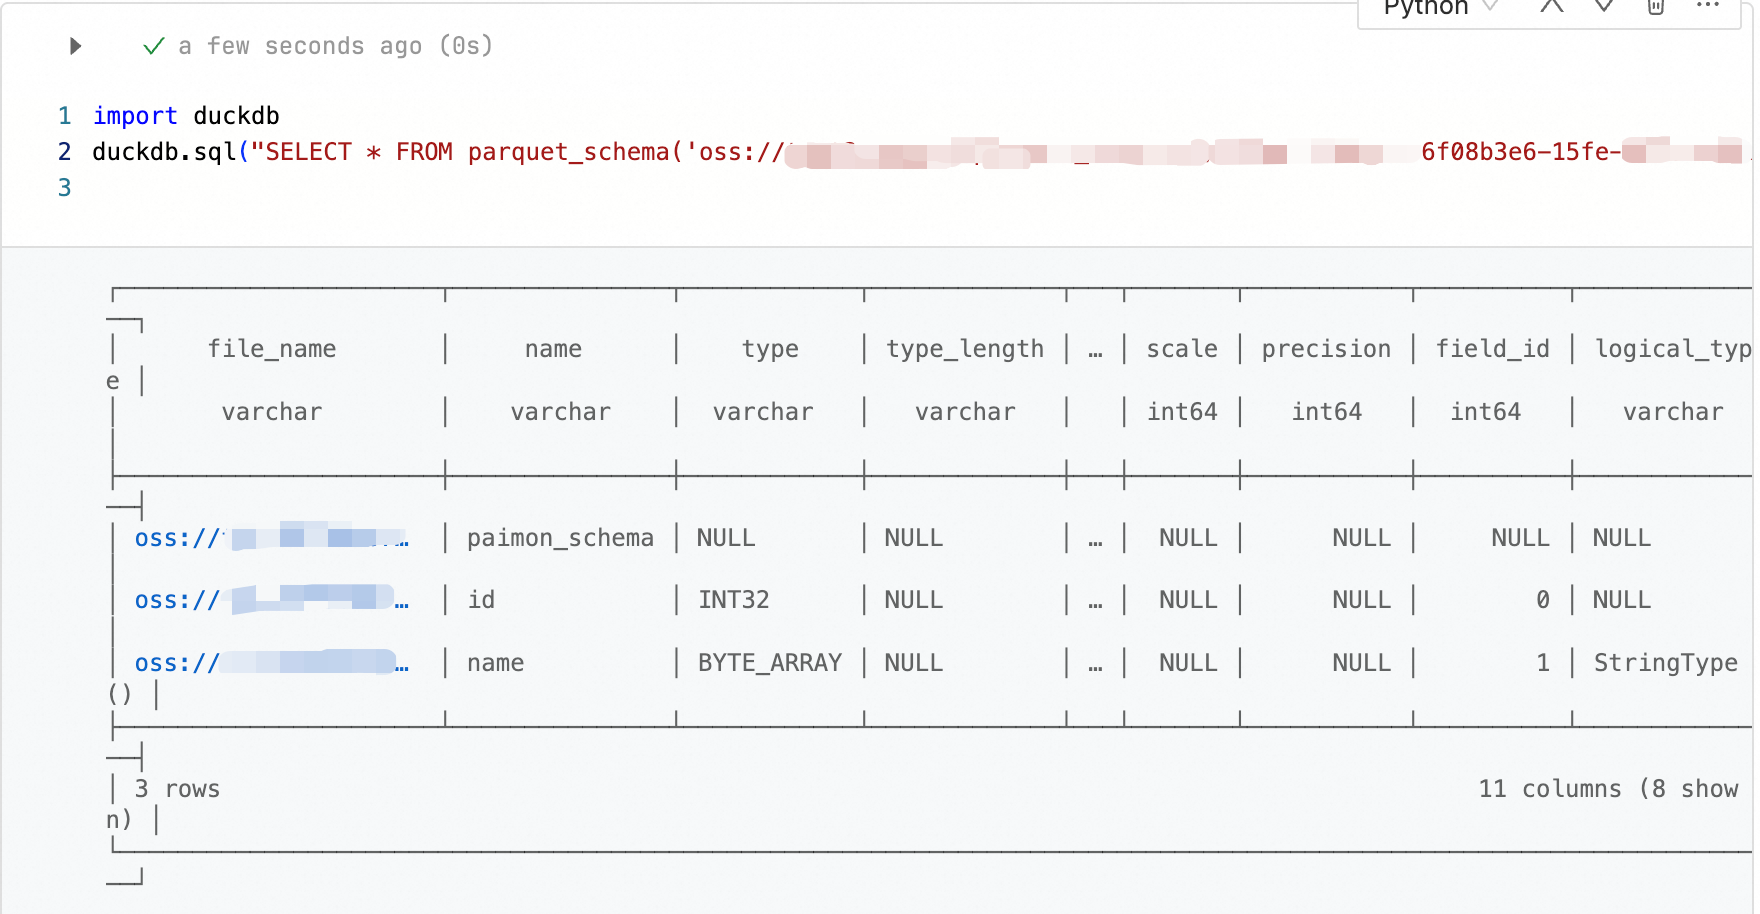Select the first oss:// file link

coord(270,537)
